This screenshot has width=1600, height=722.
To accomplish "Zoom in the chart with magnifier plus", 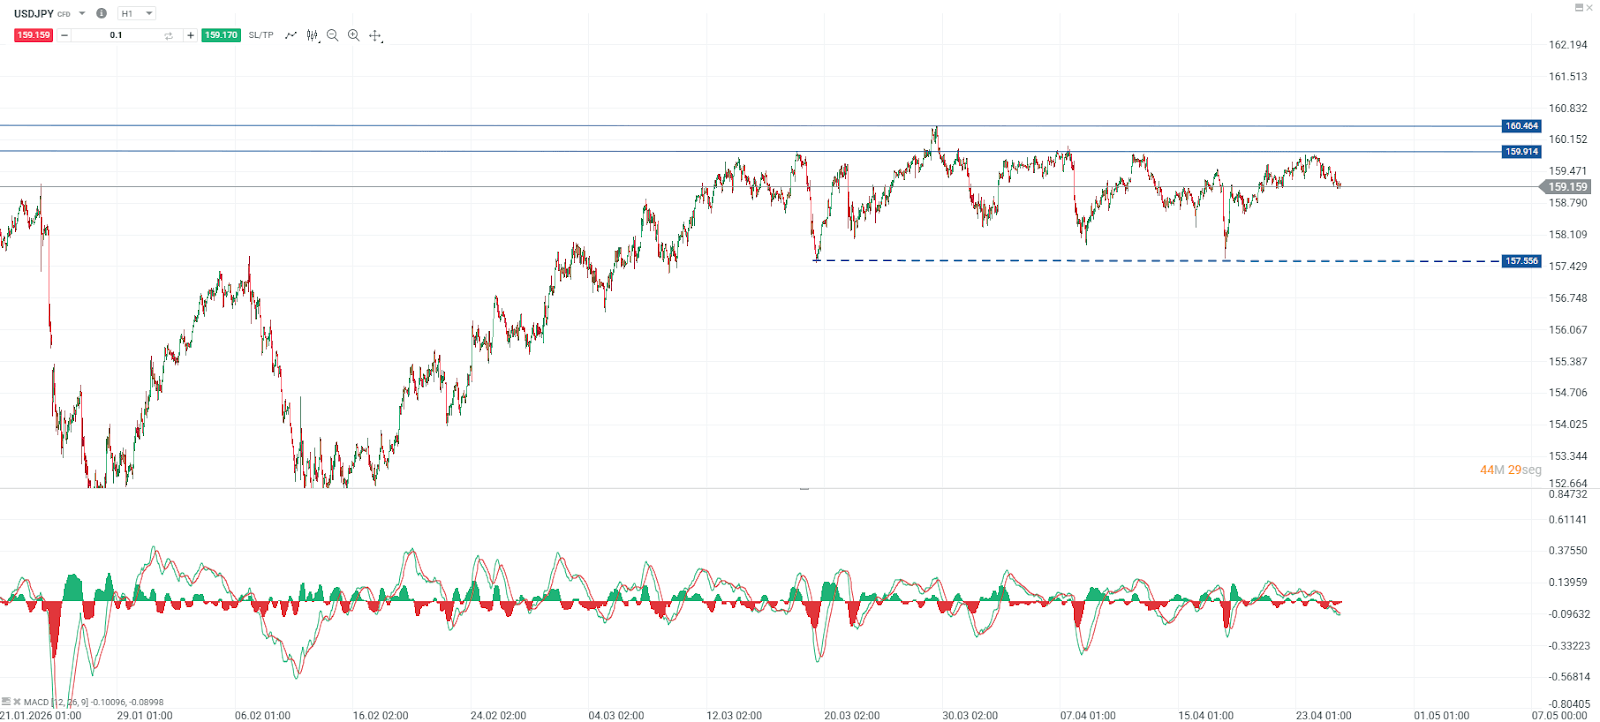I will 354,35.
